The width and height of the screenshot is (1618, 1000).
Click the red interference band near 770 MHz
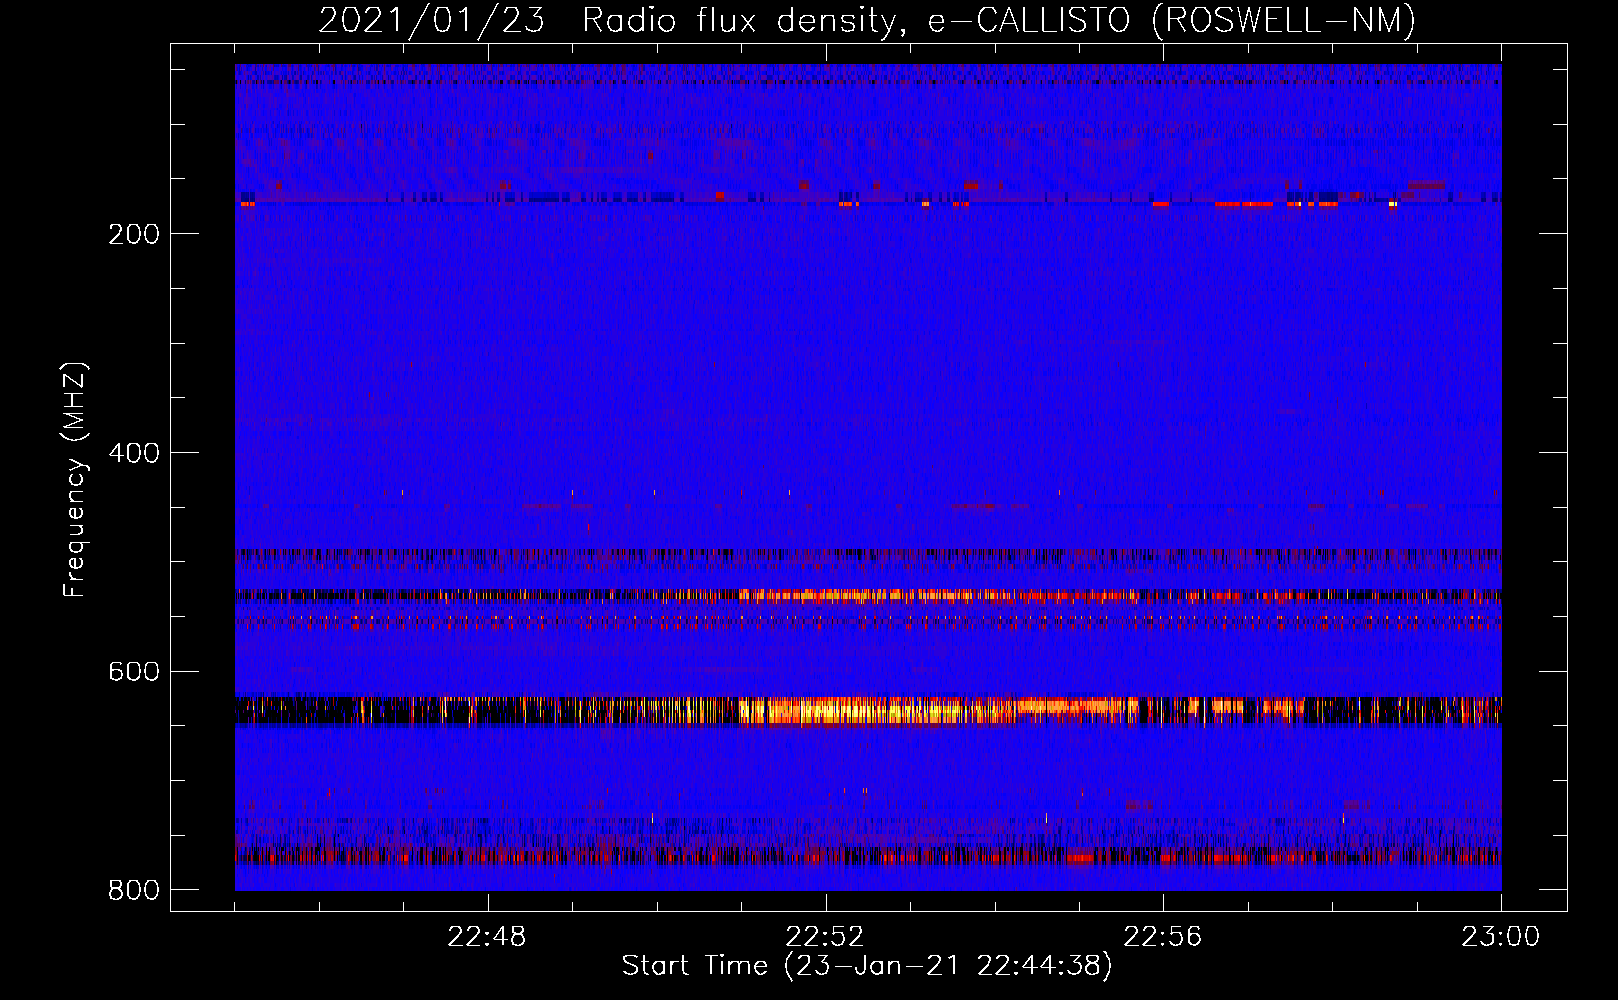pyautogui.click(x=868, y=856)
